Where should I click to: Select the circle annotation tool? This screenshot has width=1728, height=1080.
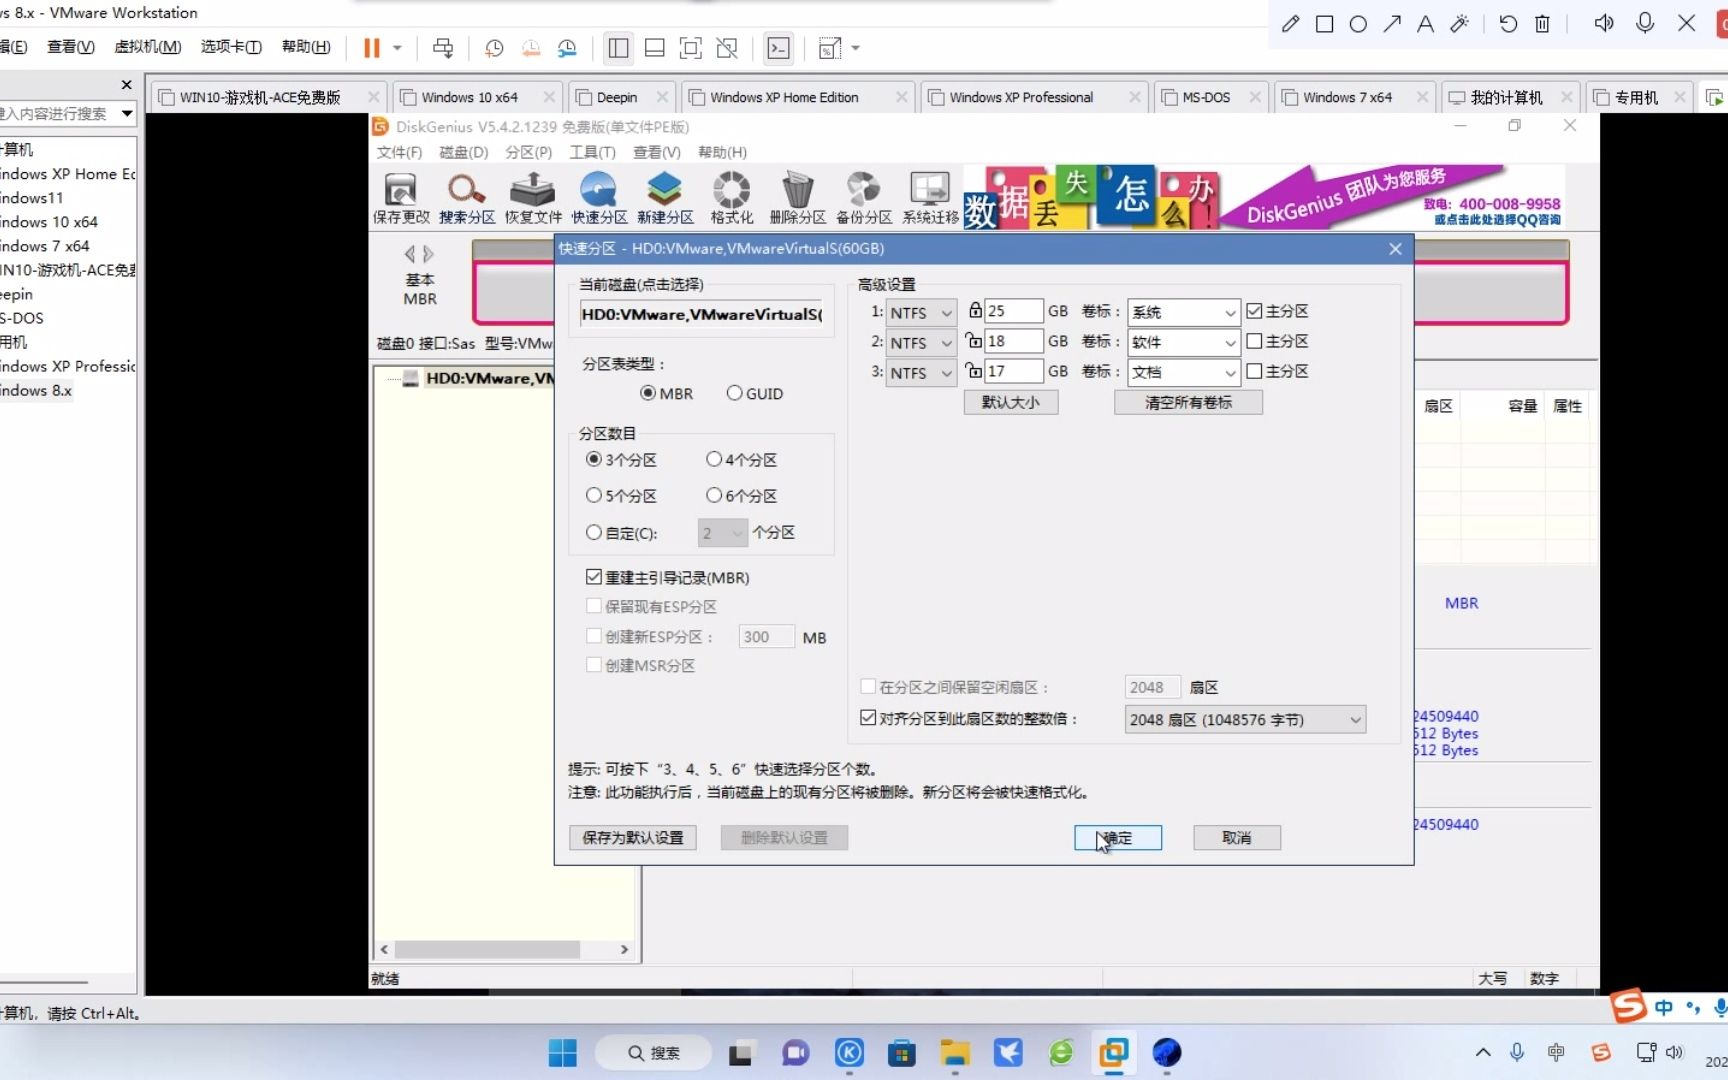pyautogui.click(x=1358, y=23)
